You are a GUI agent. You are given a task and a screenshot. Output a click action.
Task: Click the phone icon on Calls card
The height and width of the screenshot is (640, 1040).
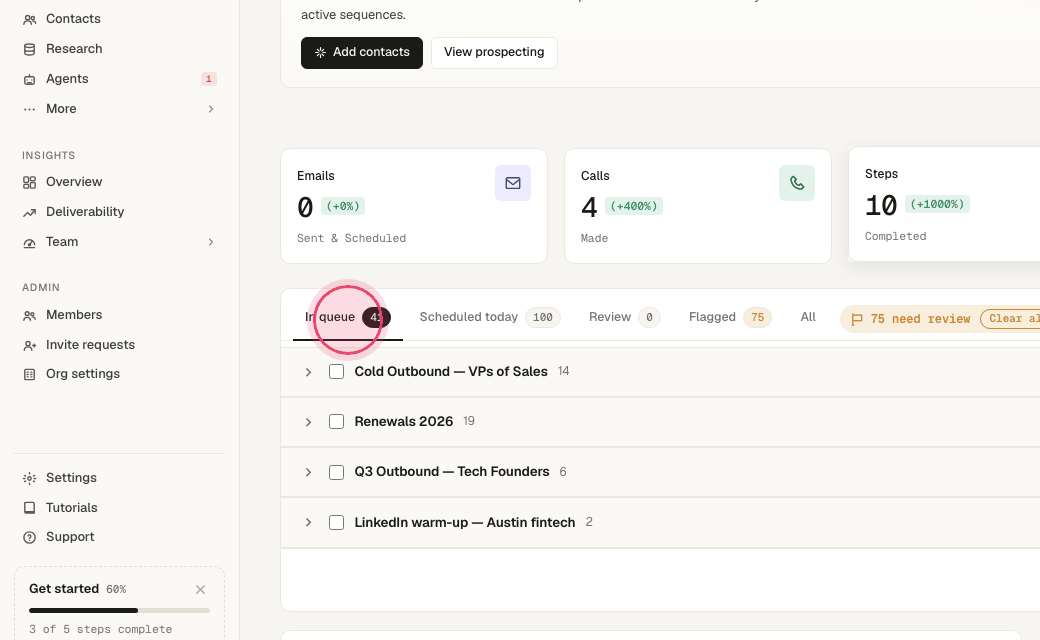(x=797, y=183)
